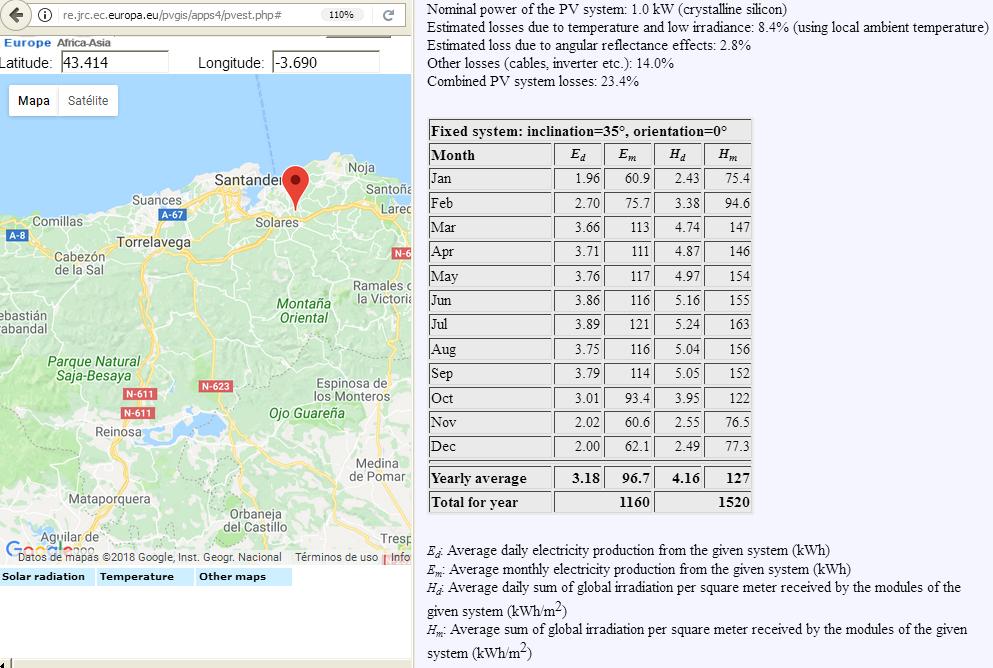Screen dimensions: 993x668
Task: Switch to the Europe region tab
Action: [27, 42]
